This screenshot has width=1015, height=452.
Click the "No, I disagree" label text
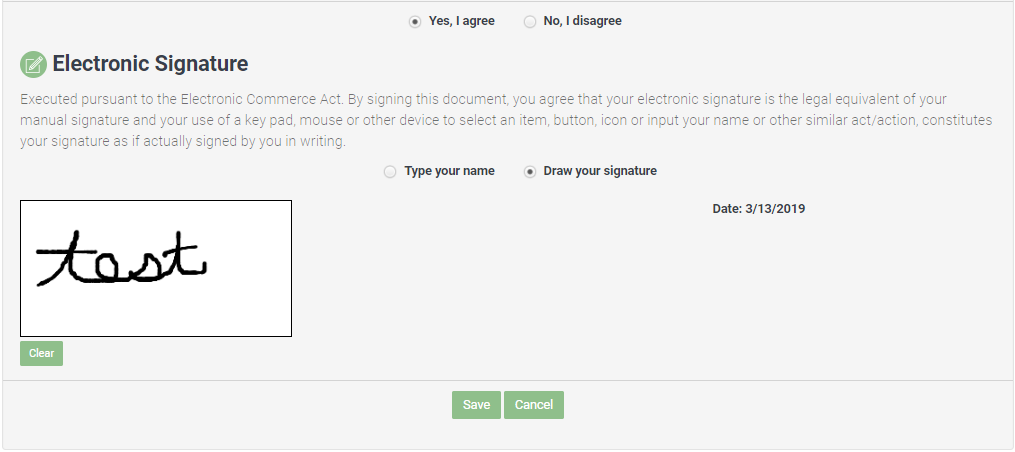click(x=582, y=21)
